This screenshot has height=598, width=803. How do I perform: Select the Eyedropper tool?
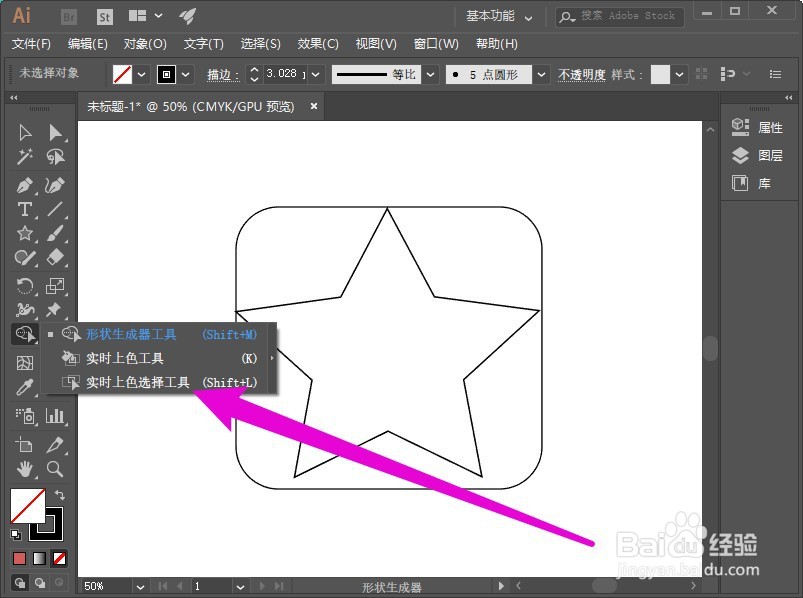25,387
